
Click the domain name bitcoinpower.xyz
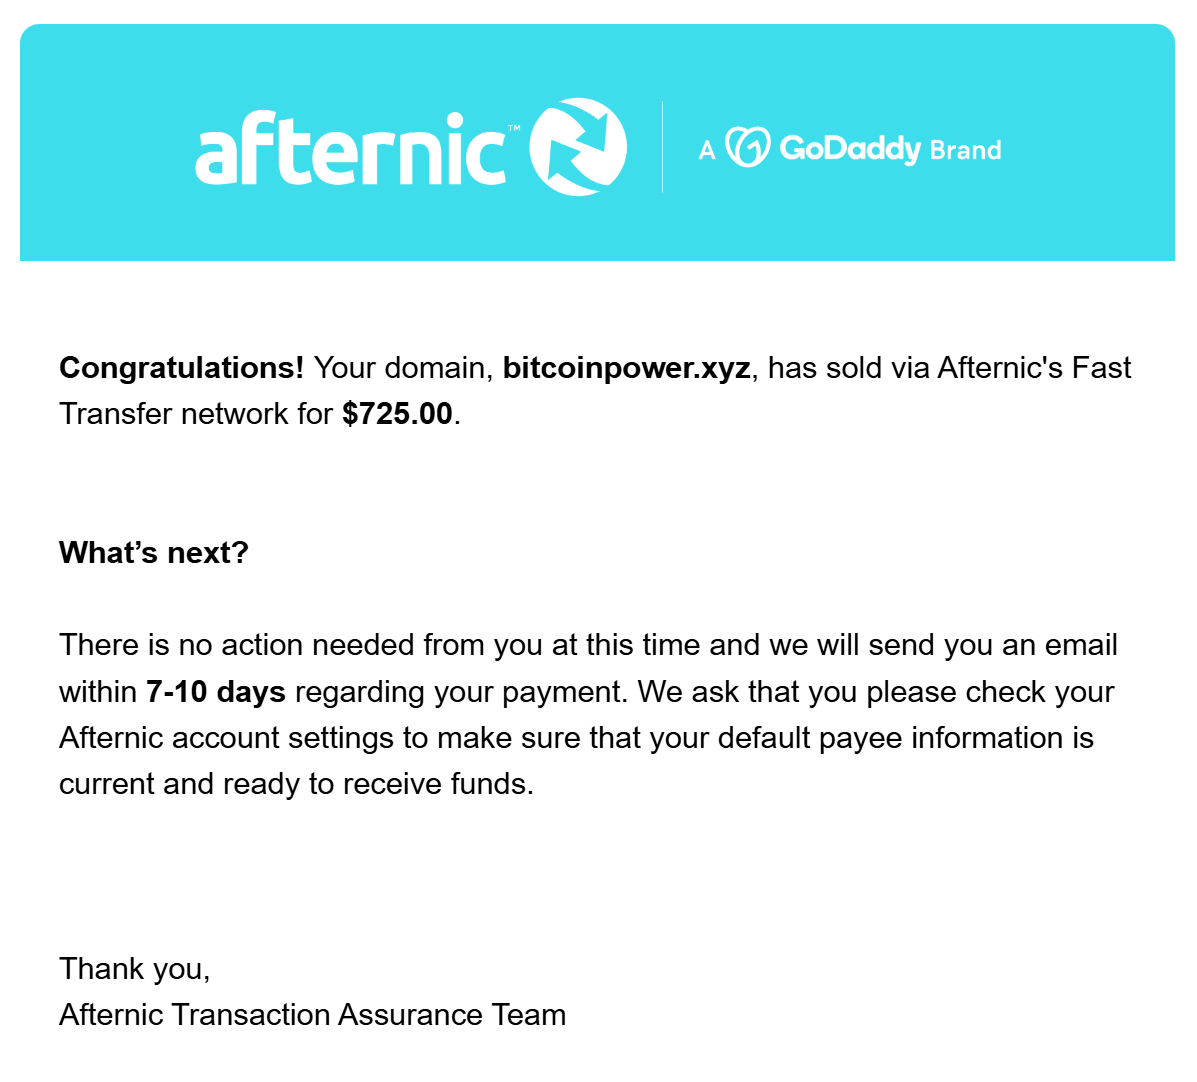[x=627, y=368]
